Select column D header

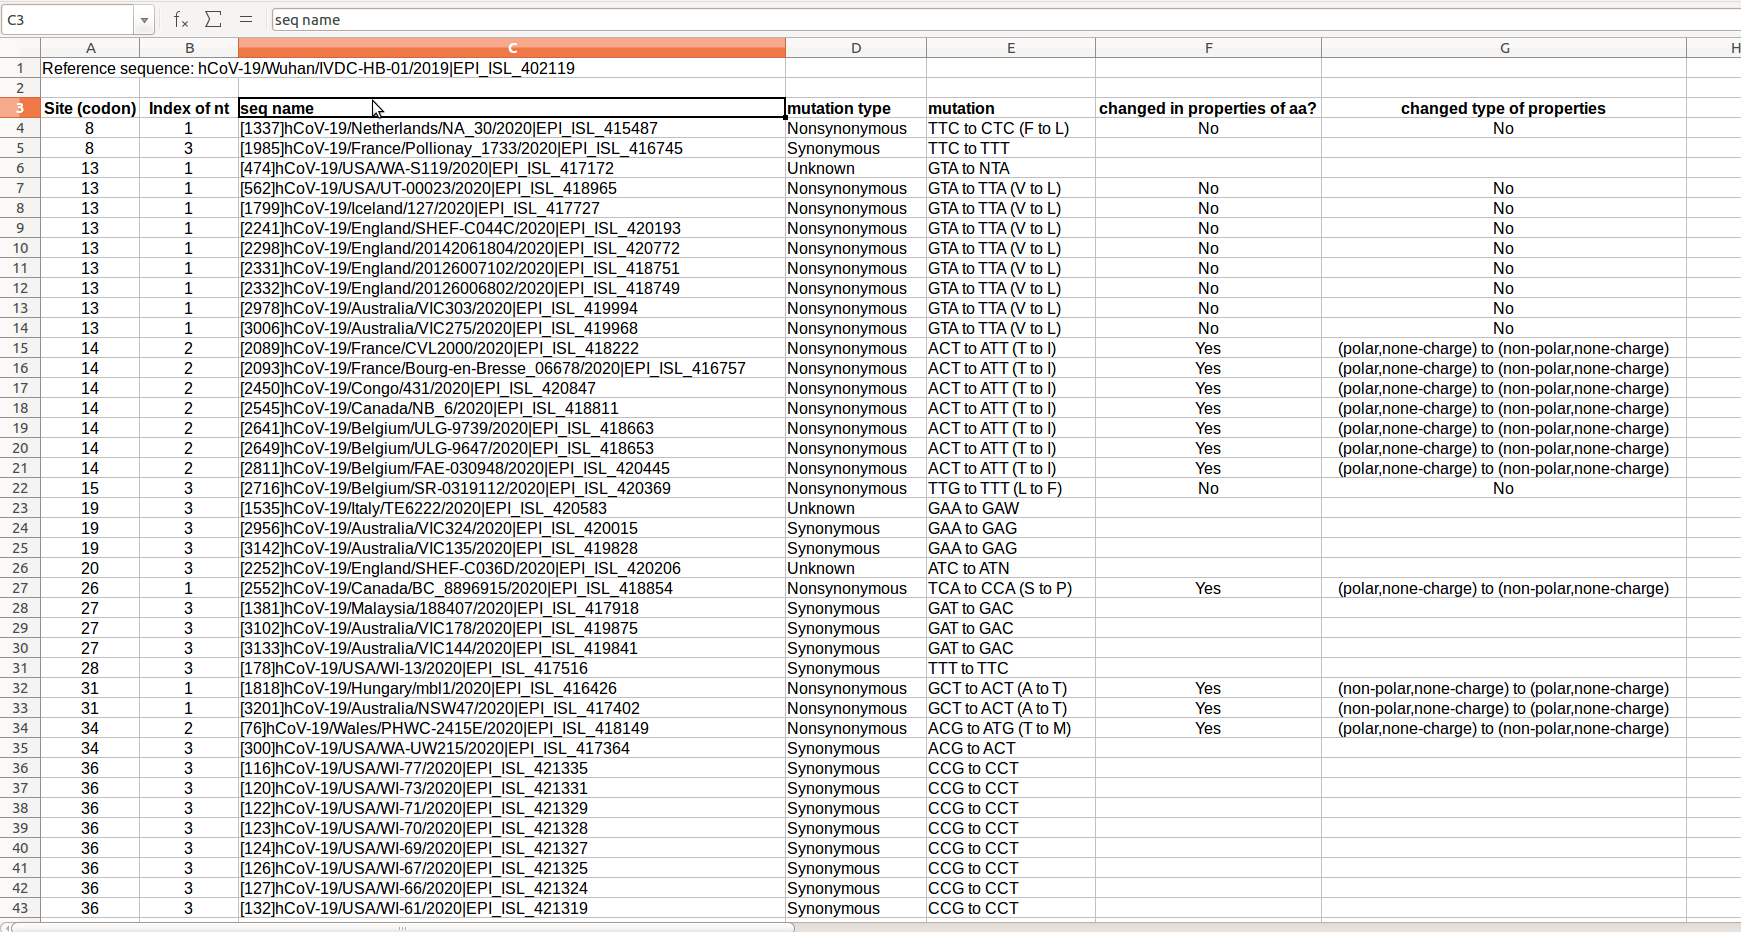(856, 48)
